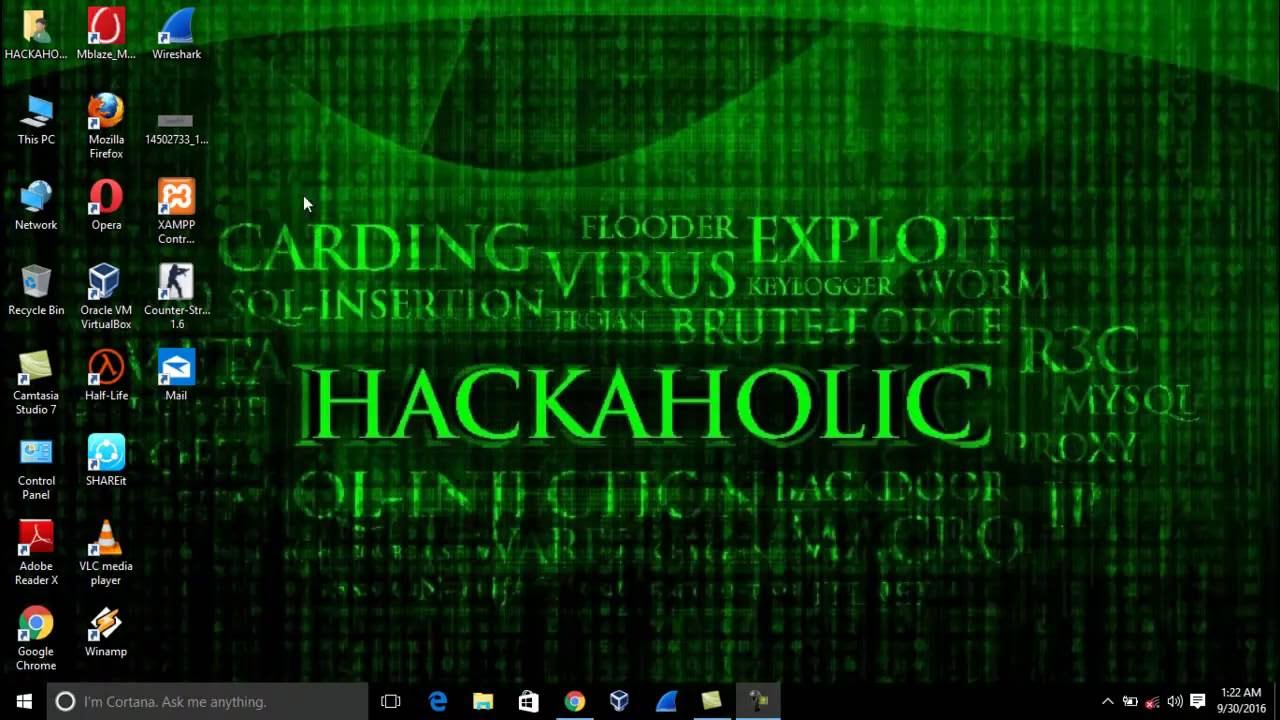Switch to Chrome via its taskbar button

575,701
